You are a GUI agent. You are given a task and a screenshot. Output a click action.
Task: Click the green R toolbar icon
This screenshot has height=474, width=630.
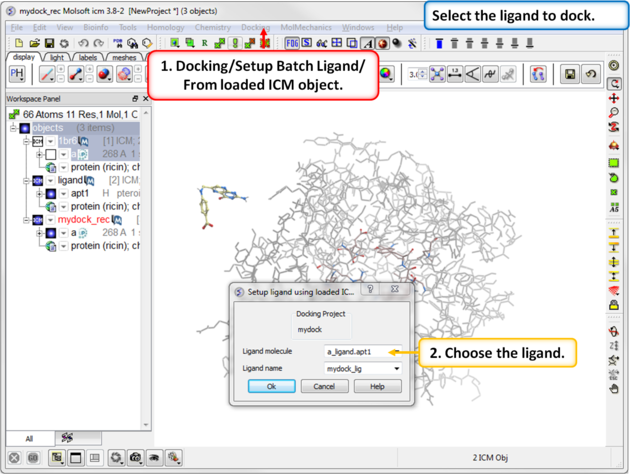(x=205, y=43)
